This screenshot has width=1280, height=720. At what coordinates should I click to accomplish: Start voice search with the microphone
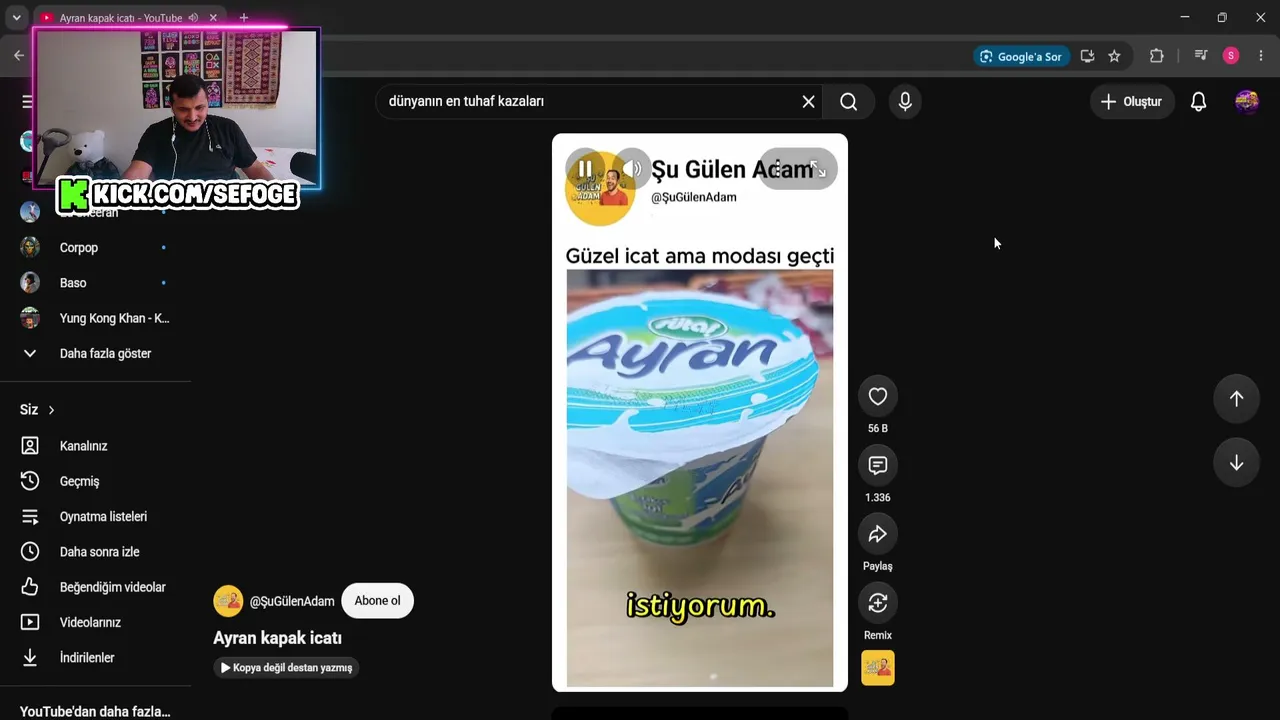pos(905,101)
